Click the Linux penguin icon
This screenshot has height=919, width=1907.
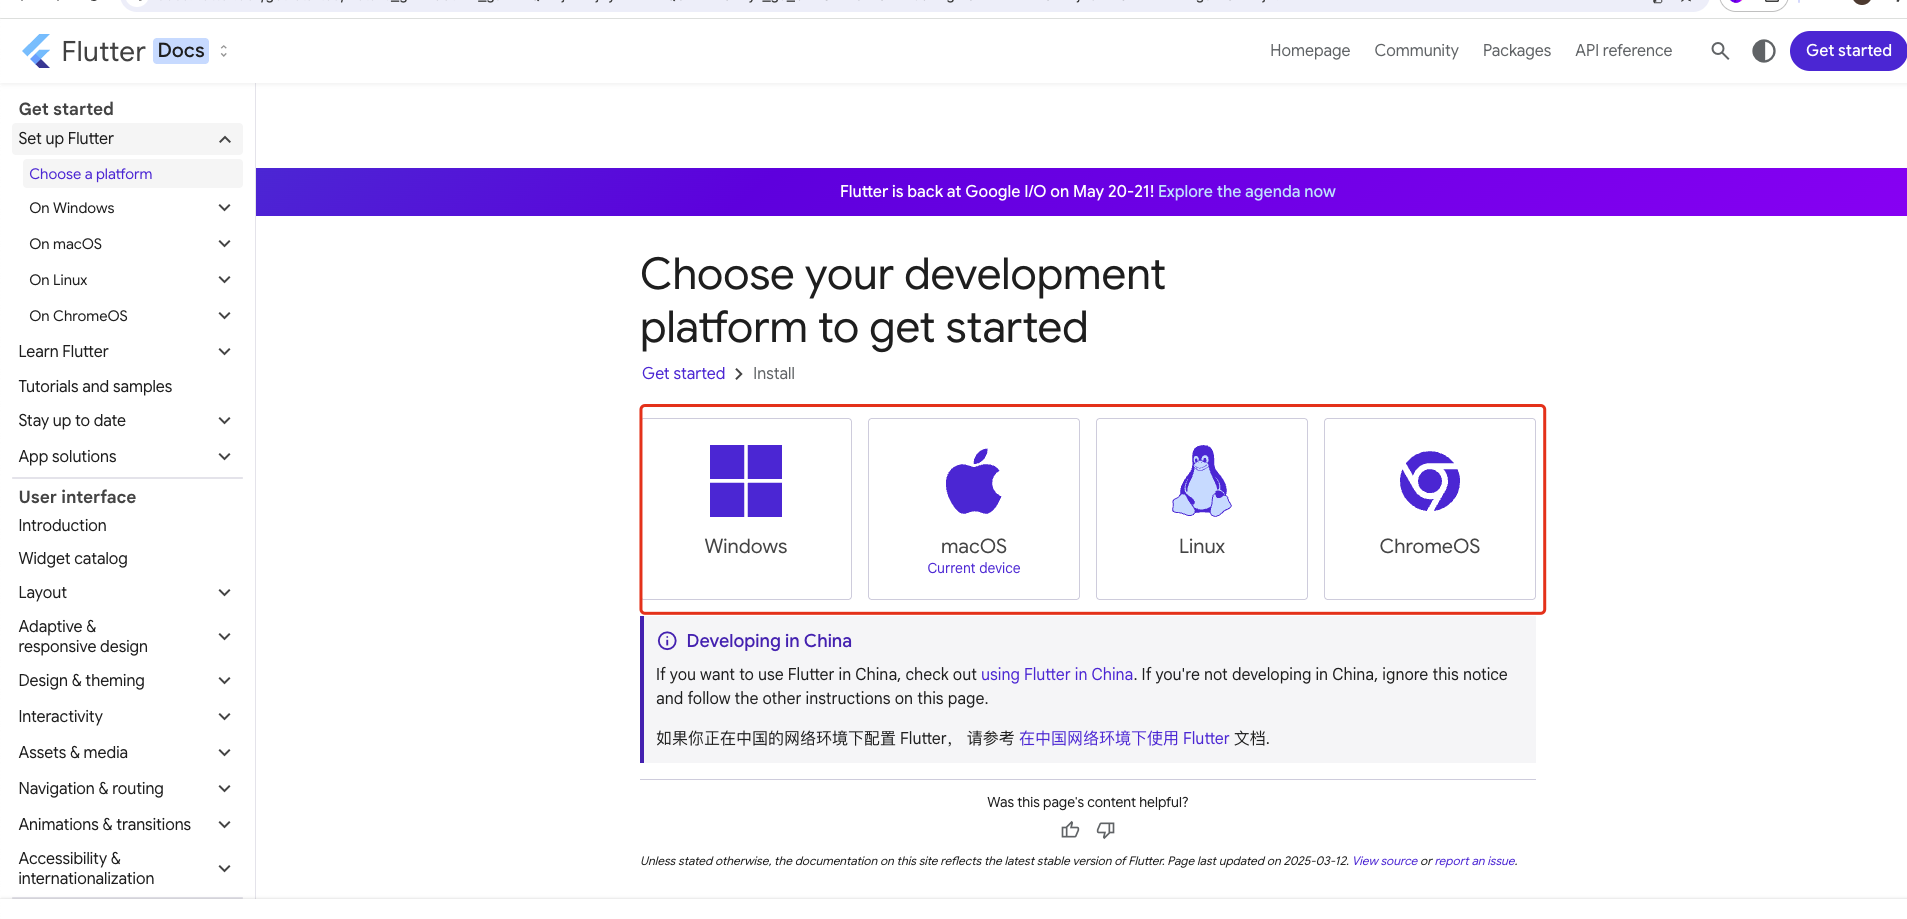click(x=1202, y=481)
